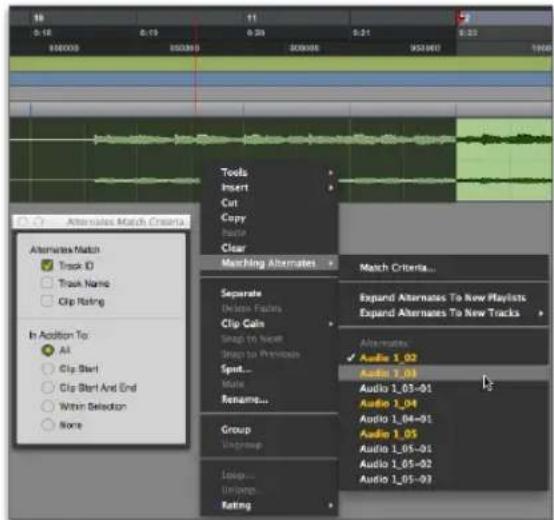Choose Spot... from the context menu
The height and width of the screenshot is (520, 554).
tap(269, 369)
